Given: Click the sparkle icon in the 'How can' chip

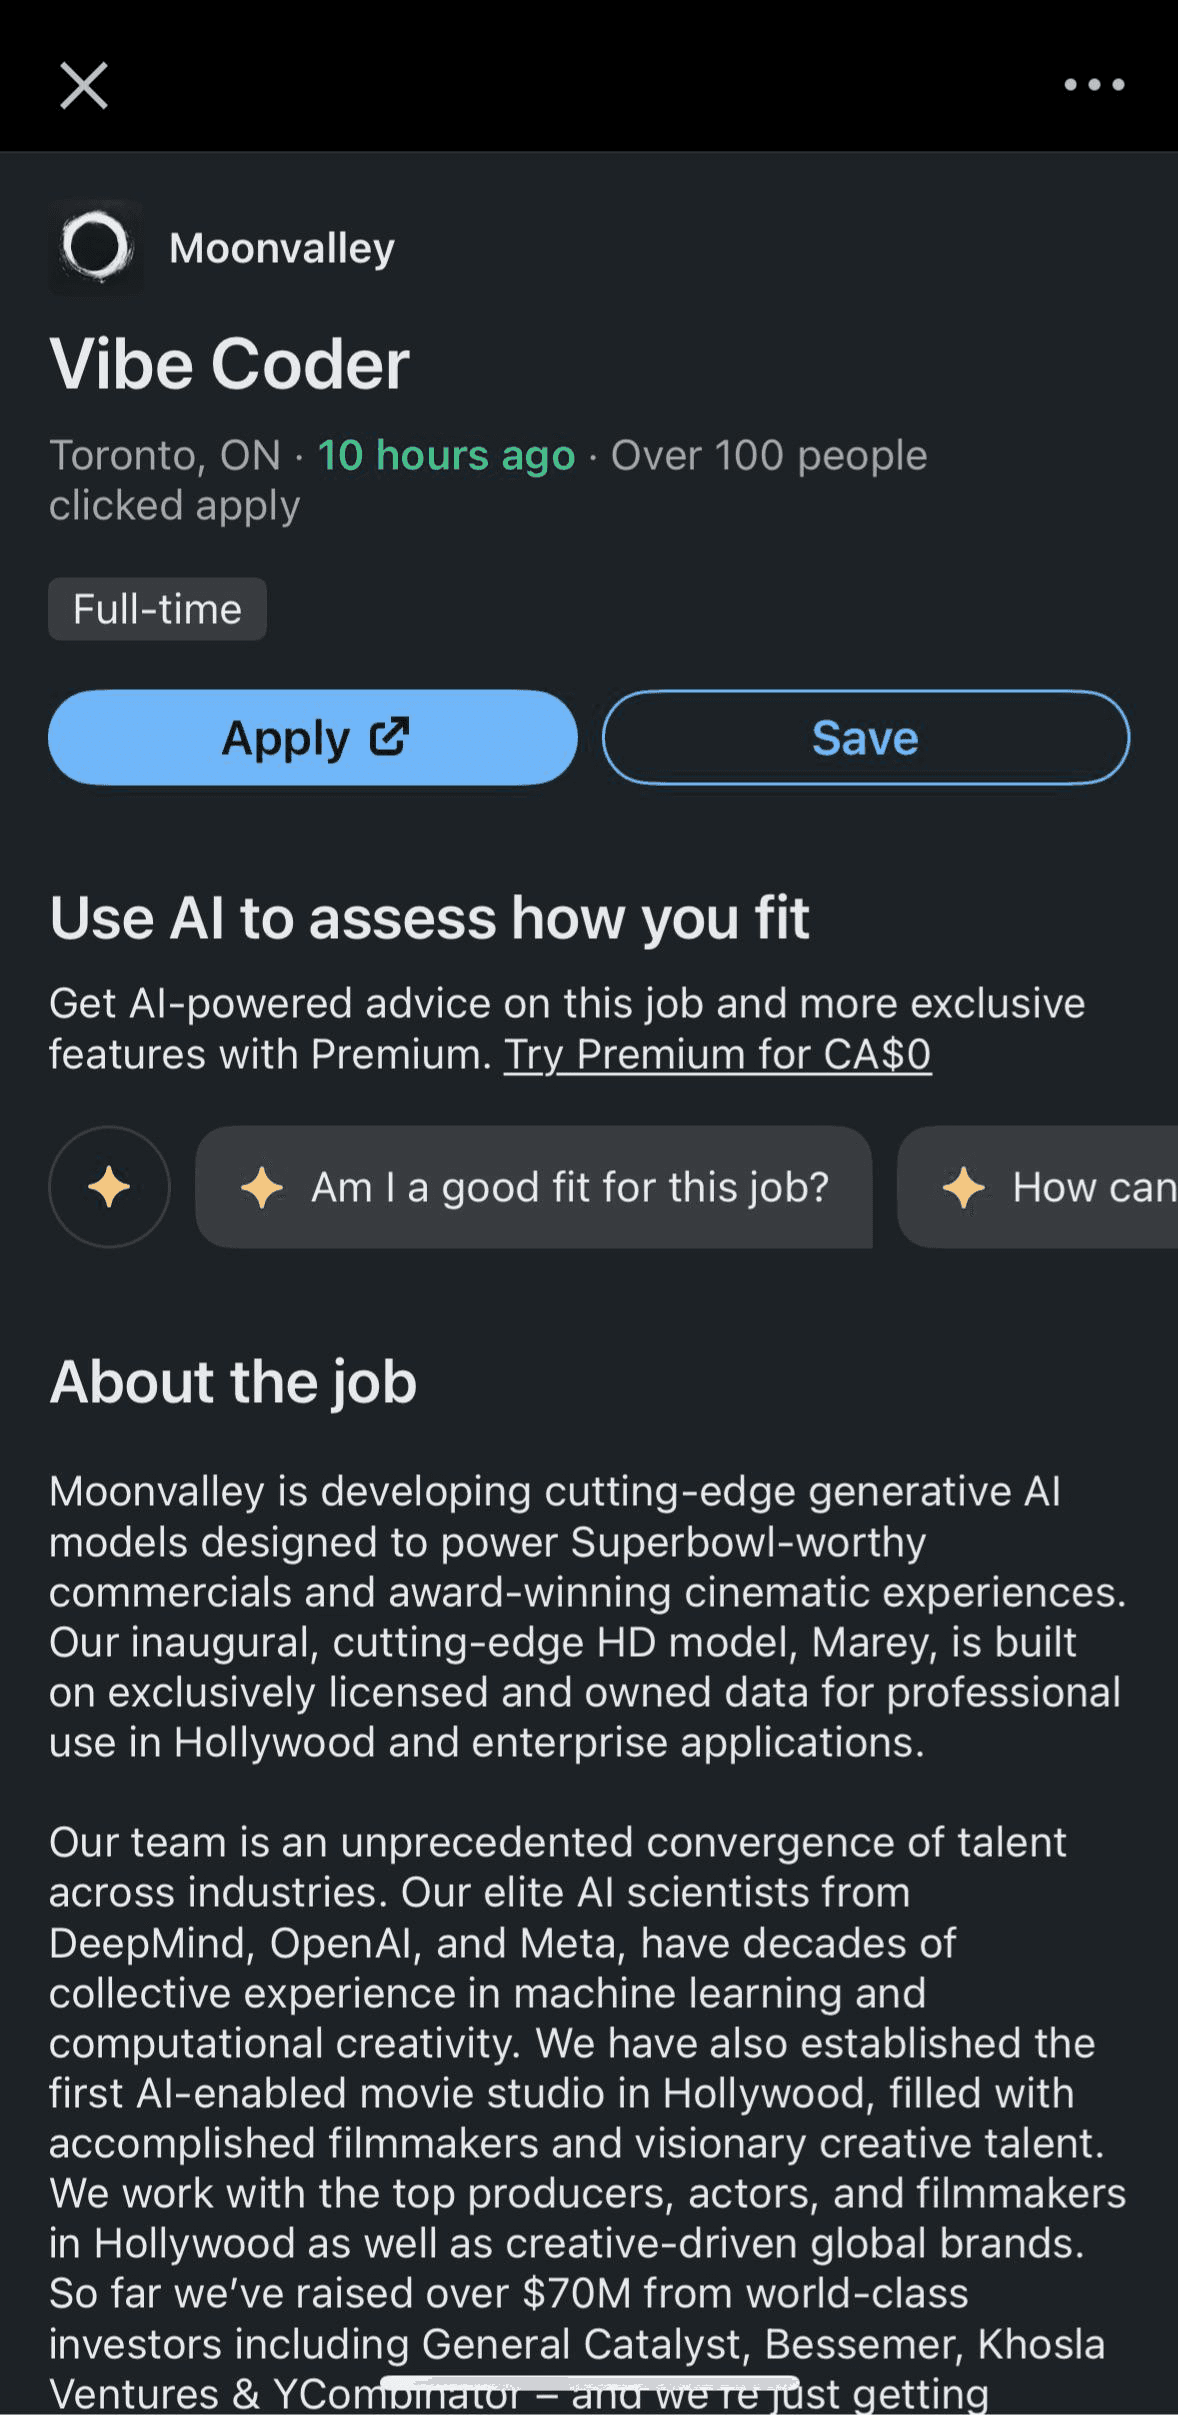Looking at the screenshot, I should click(x=964, y=1187).
